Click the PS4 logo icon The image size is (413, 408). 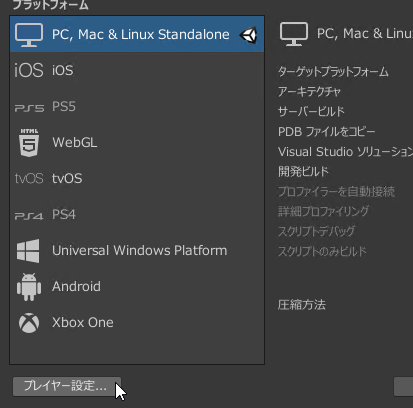(x=29, y=216)
